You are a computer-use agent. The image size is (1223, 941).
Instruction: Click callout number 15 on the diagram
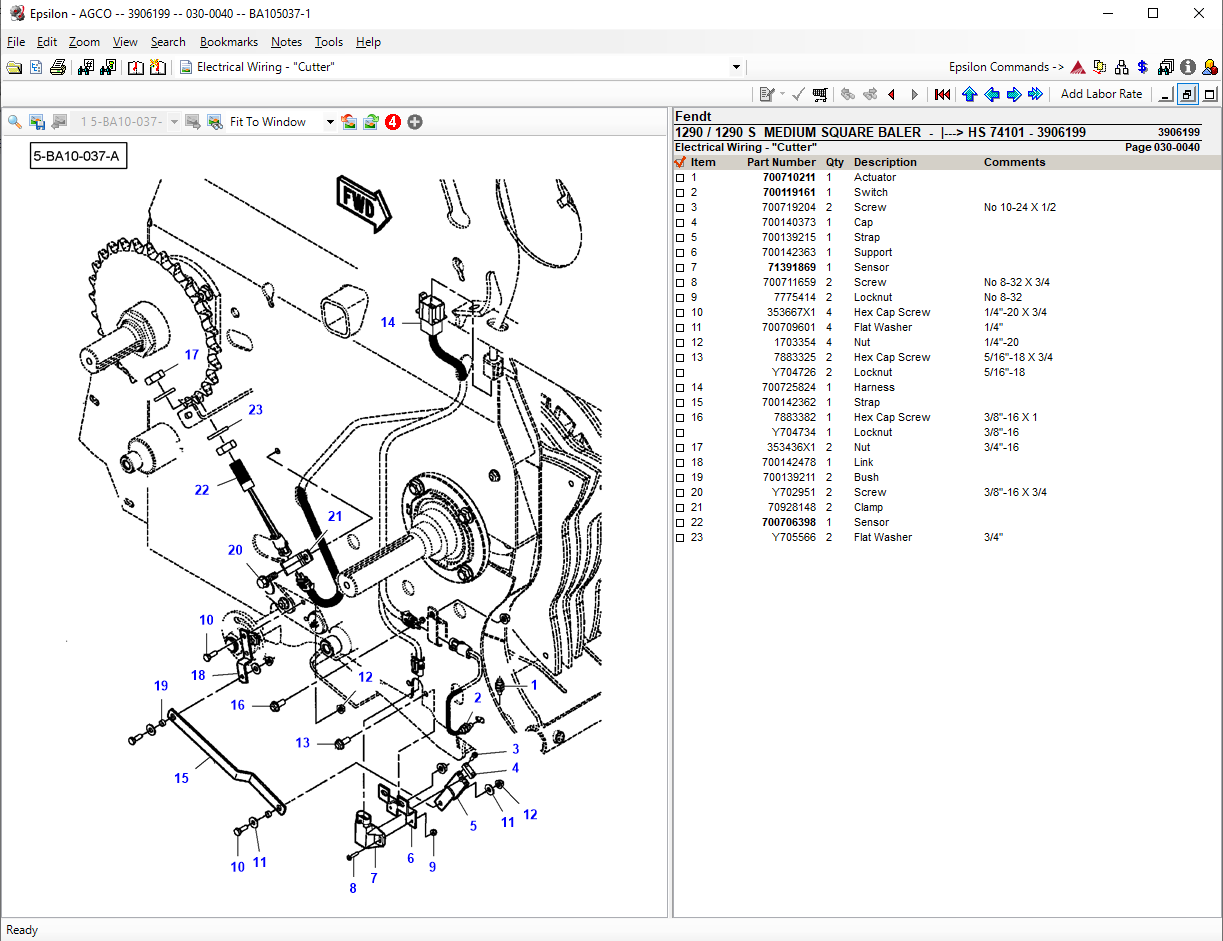181,778
